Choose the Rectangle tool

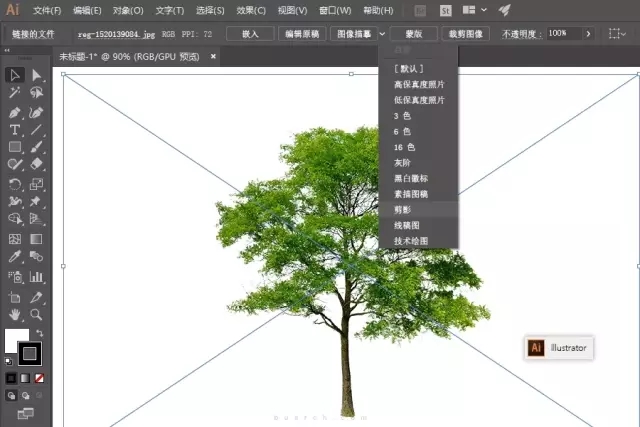coord(15,147)
